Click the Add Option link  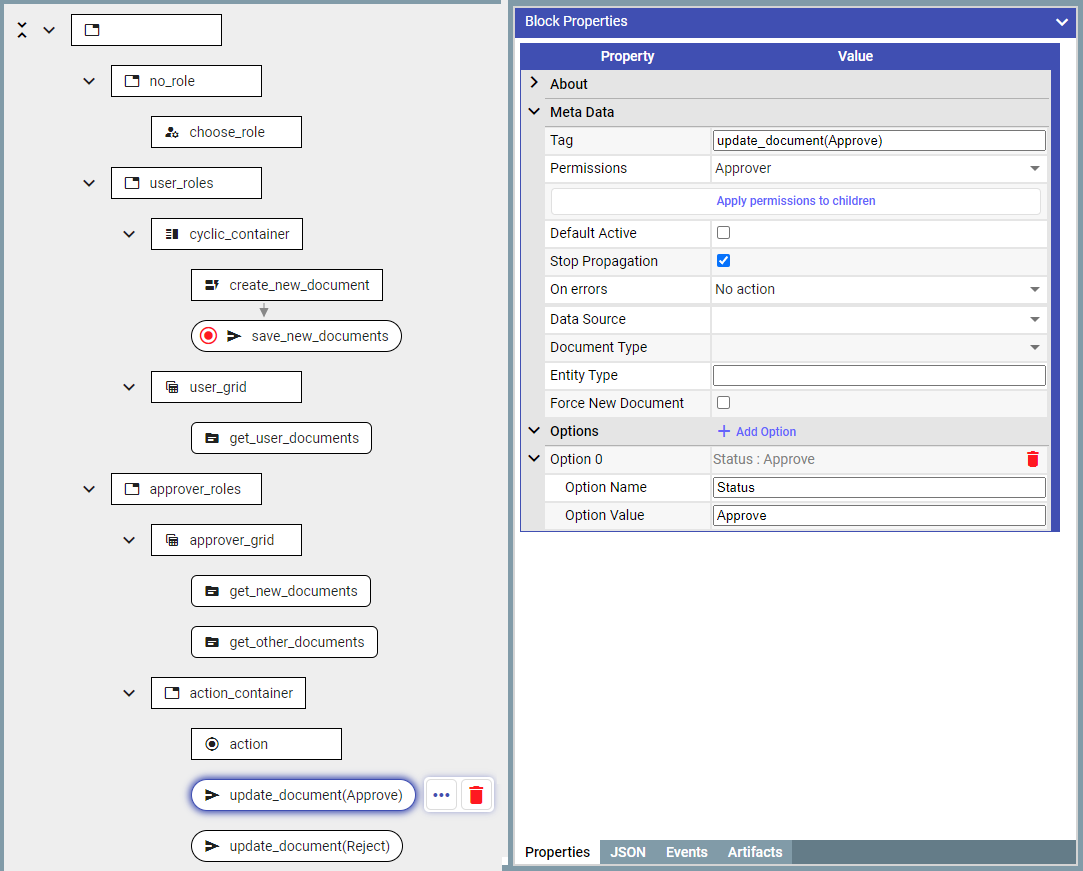[757, 431]
